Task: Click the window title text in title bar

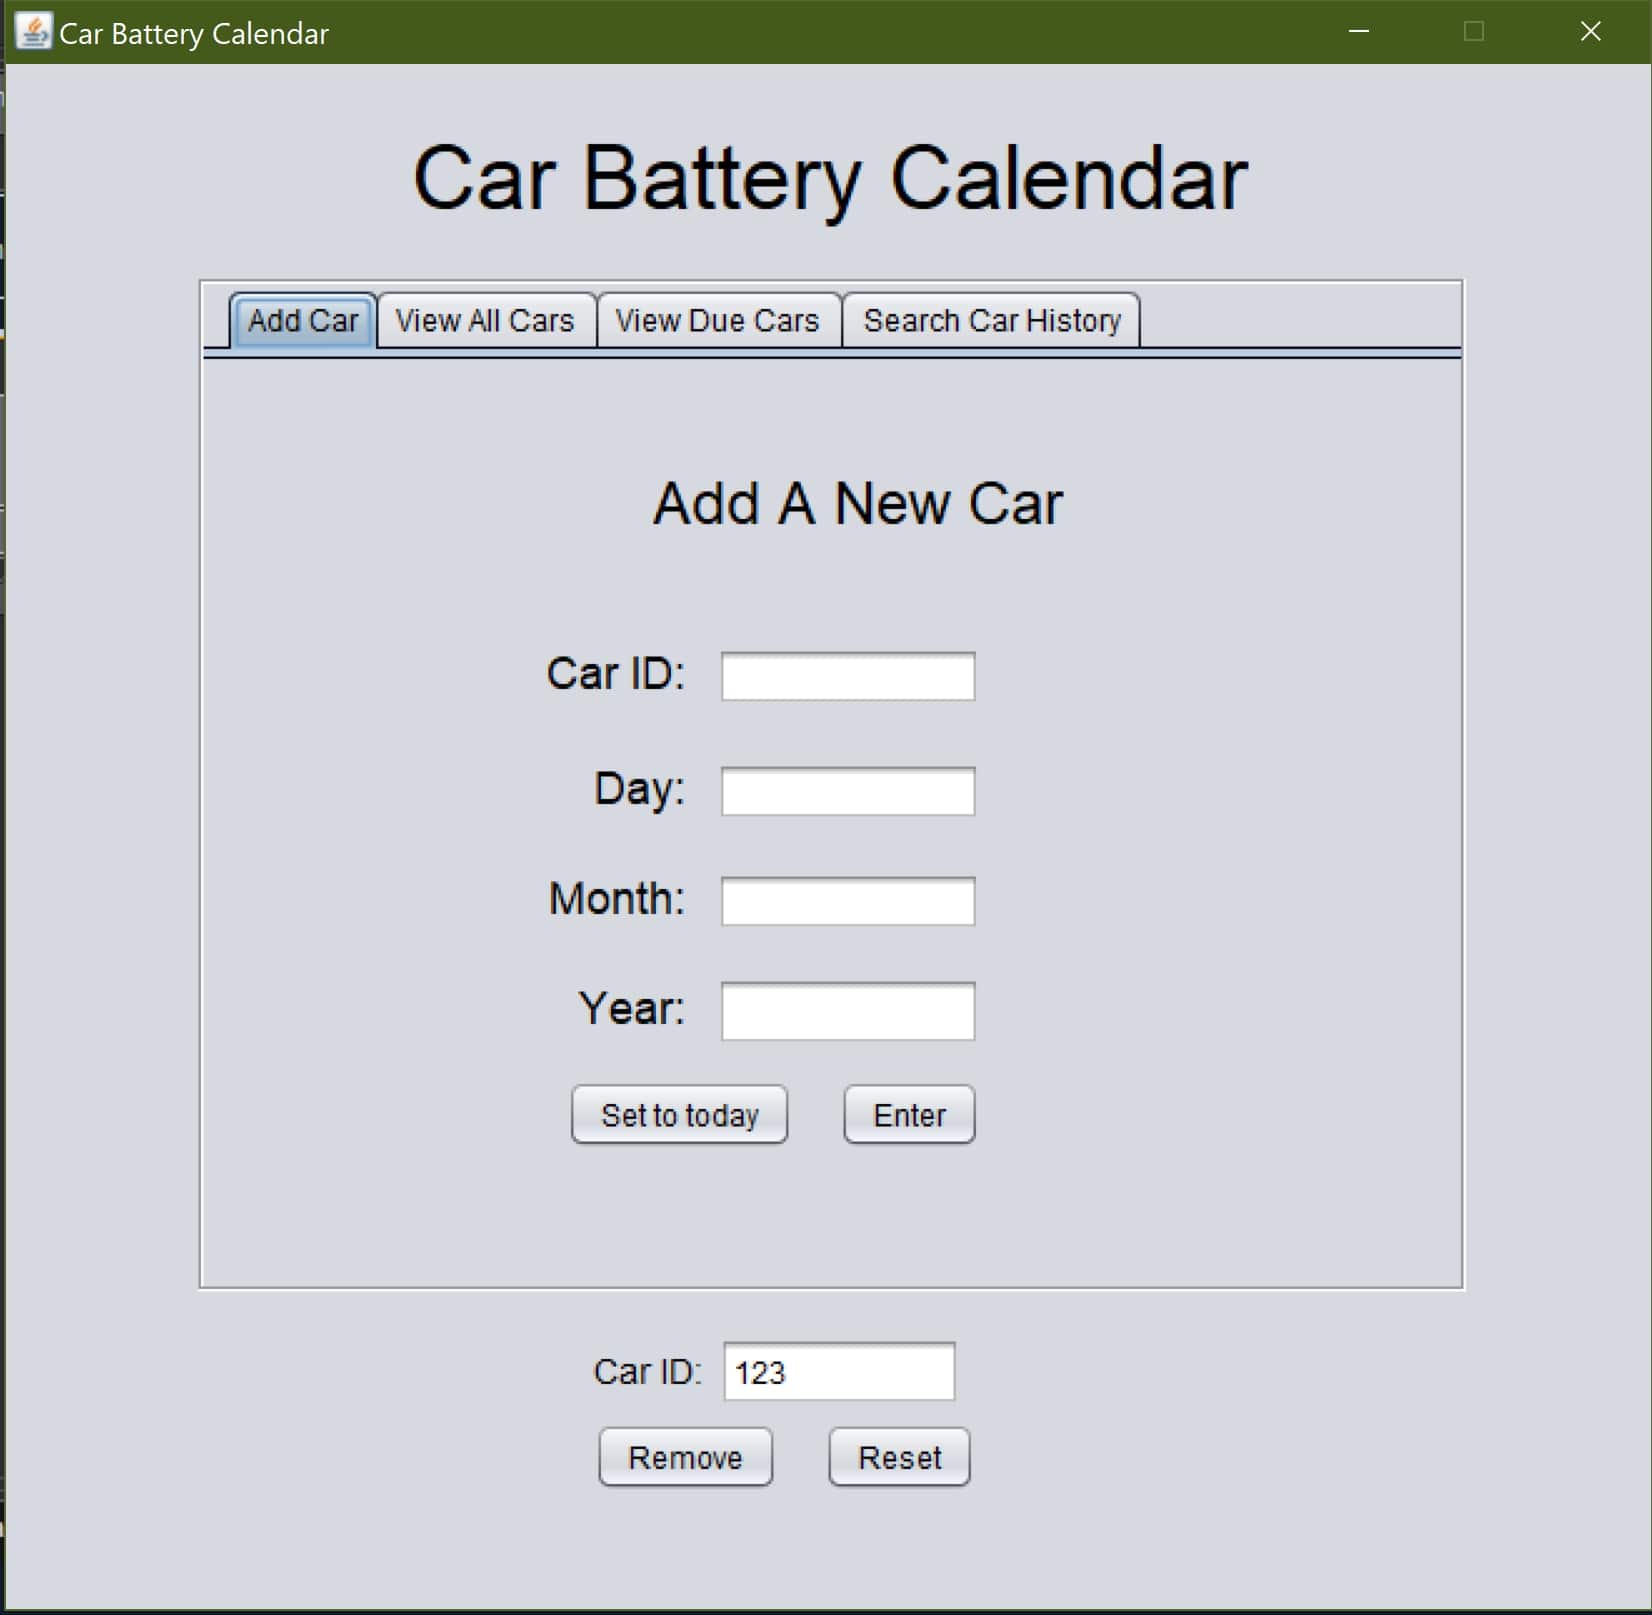Action: 194,34
